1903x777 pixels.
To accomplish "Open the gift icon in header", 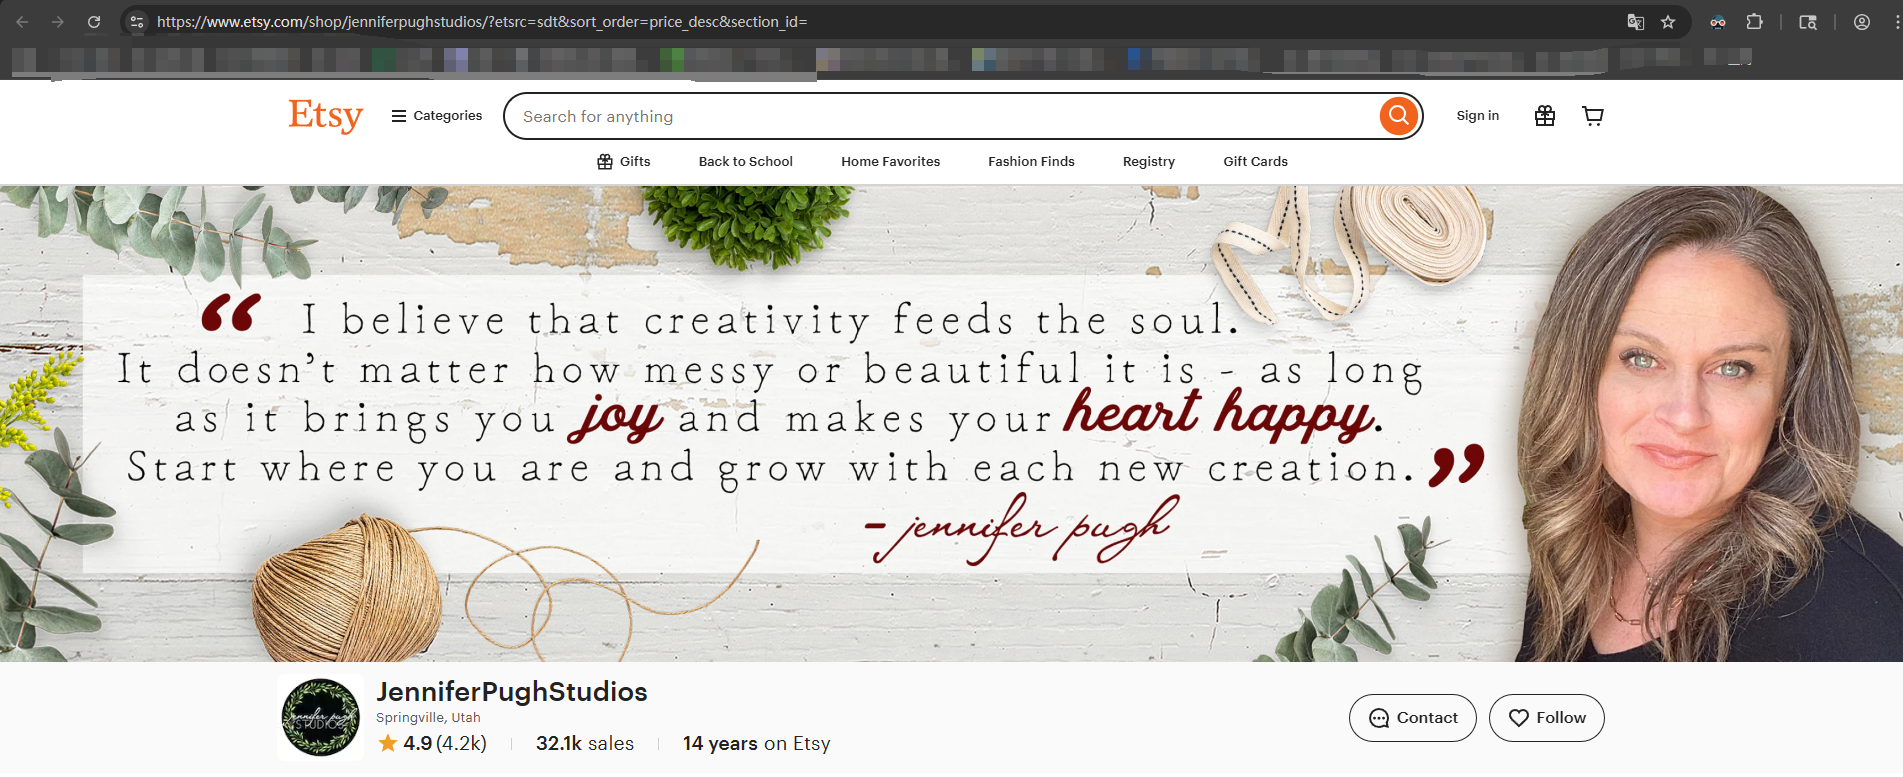I will click(1545, 116).
